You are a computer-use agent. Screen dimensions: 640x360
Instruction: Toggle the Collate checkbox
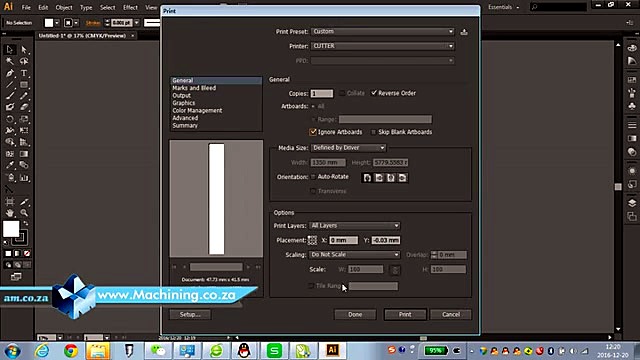(x=342, y=93)
